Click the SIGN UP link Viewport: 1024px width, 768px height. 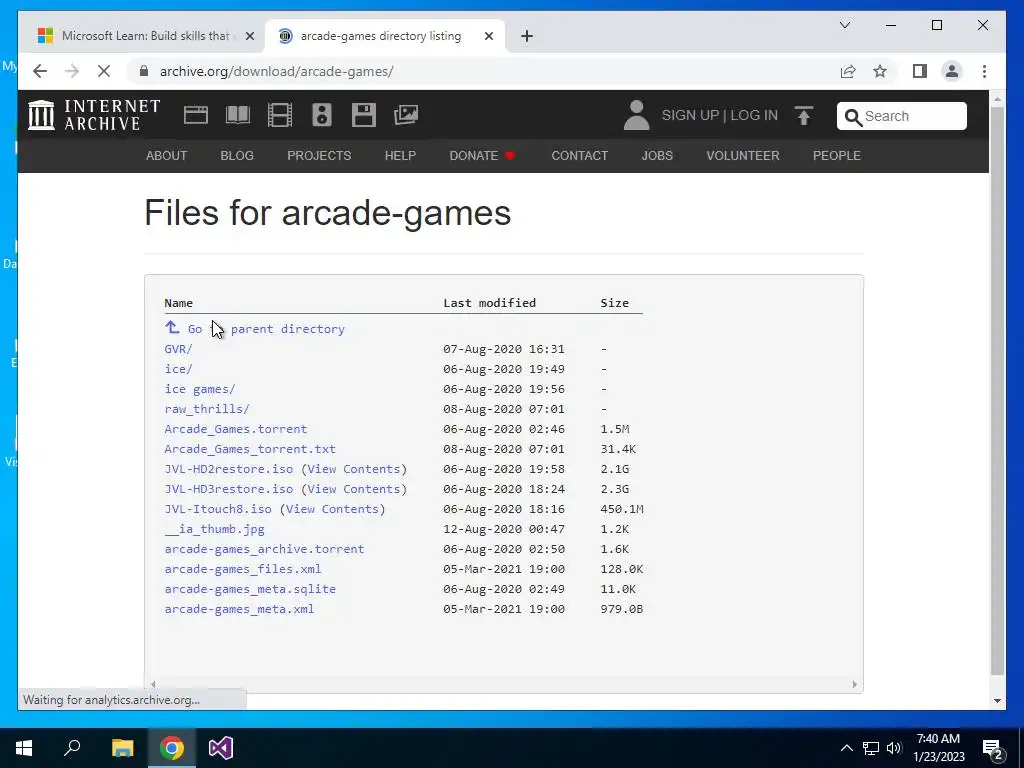[690, 115]
